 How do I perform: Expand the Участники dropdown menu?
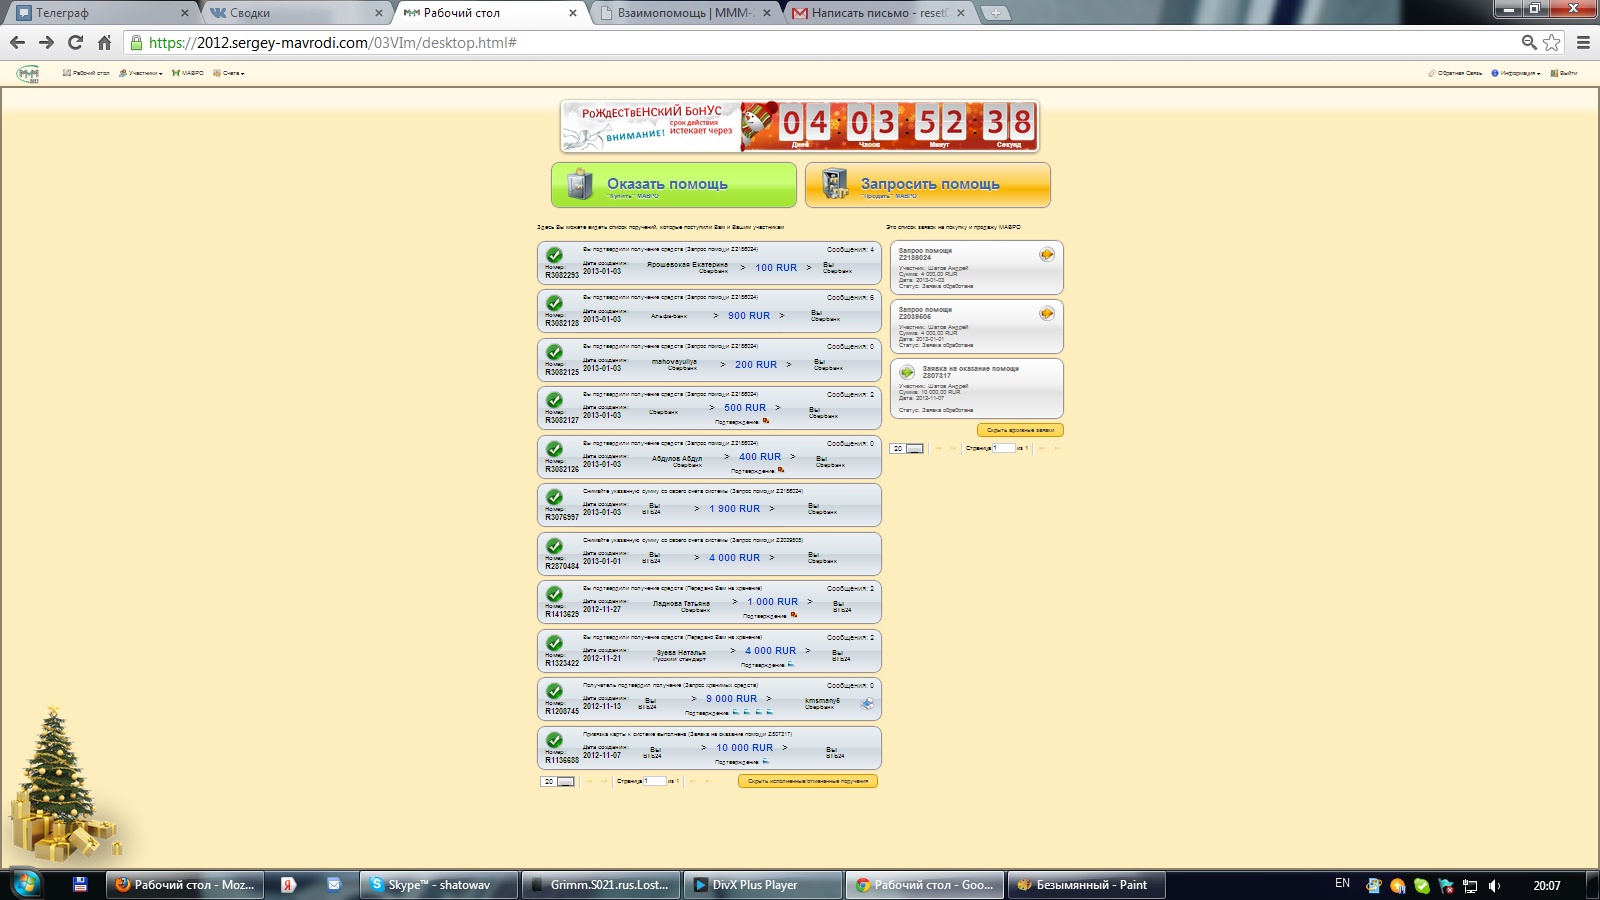pos(140,73)
